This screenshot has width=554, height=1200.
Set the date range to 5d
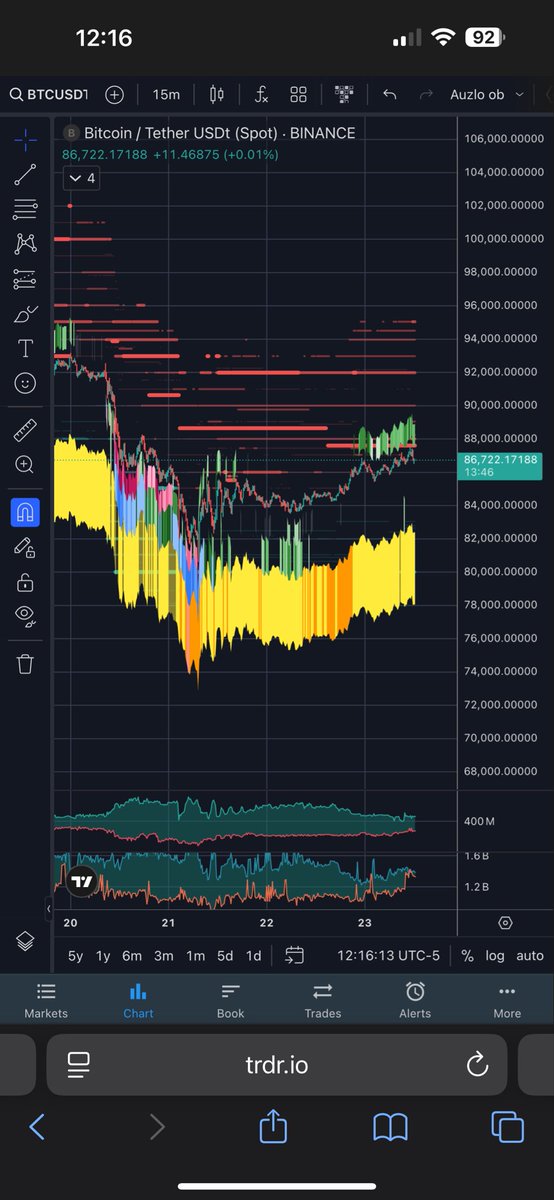pos(225,955)
